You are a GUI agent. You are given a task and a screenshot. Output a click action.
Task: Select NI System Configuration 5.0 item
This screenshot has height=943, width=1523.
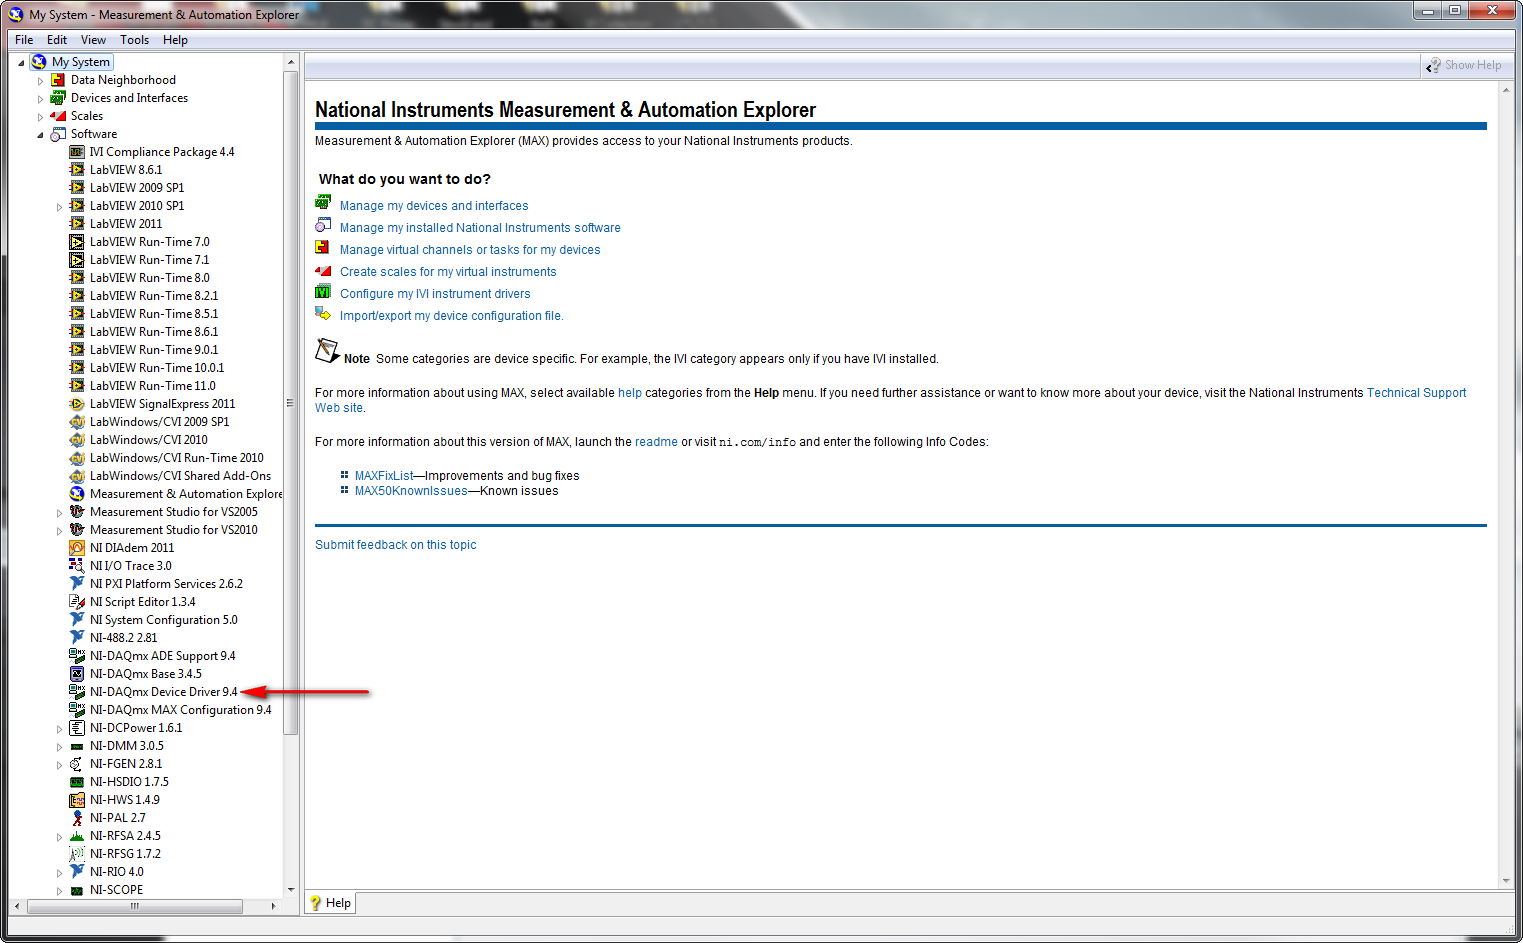164,620
